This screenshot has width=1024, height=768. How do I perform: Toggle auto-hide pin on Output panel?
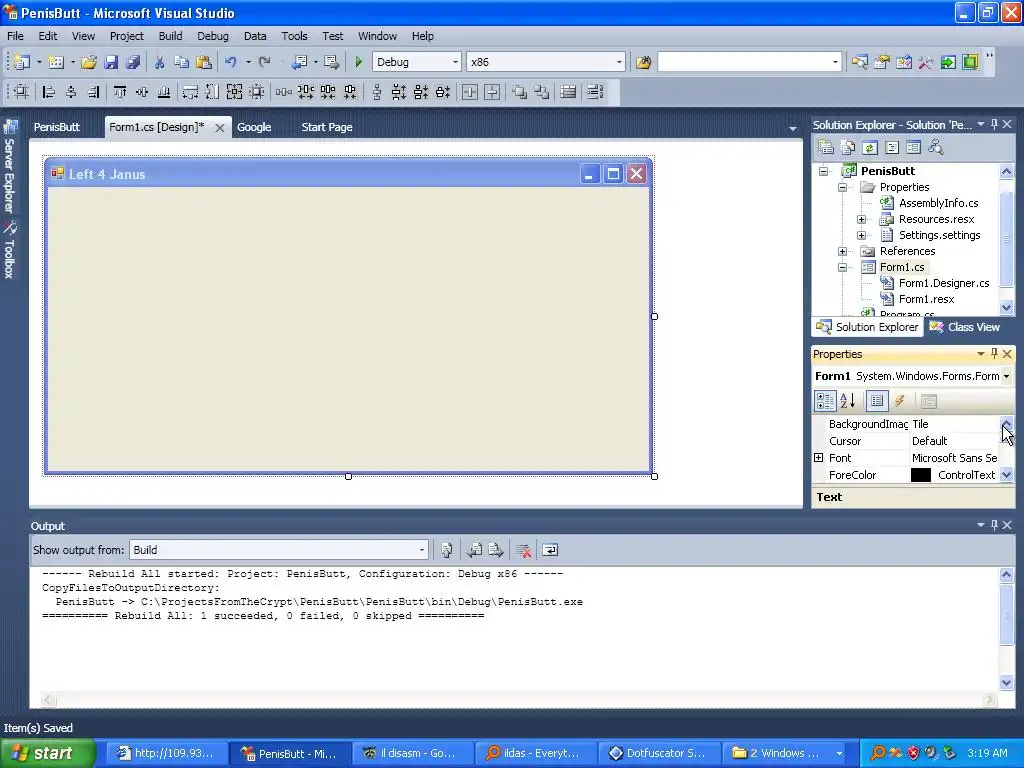click(994, 525)
